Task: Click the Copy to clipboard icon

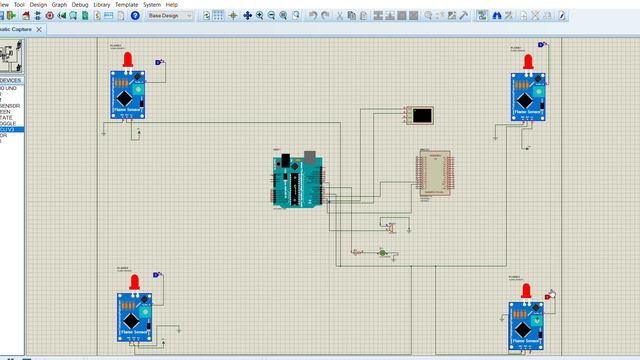Action: (351, 16)
